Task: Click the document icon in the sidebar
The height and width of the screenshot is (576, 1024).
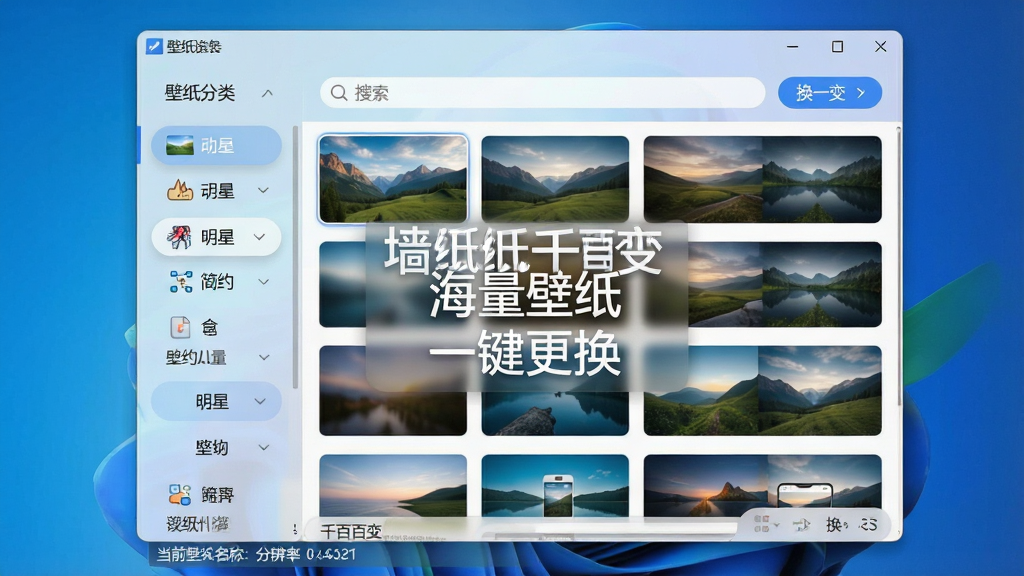Action: 180,327
